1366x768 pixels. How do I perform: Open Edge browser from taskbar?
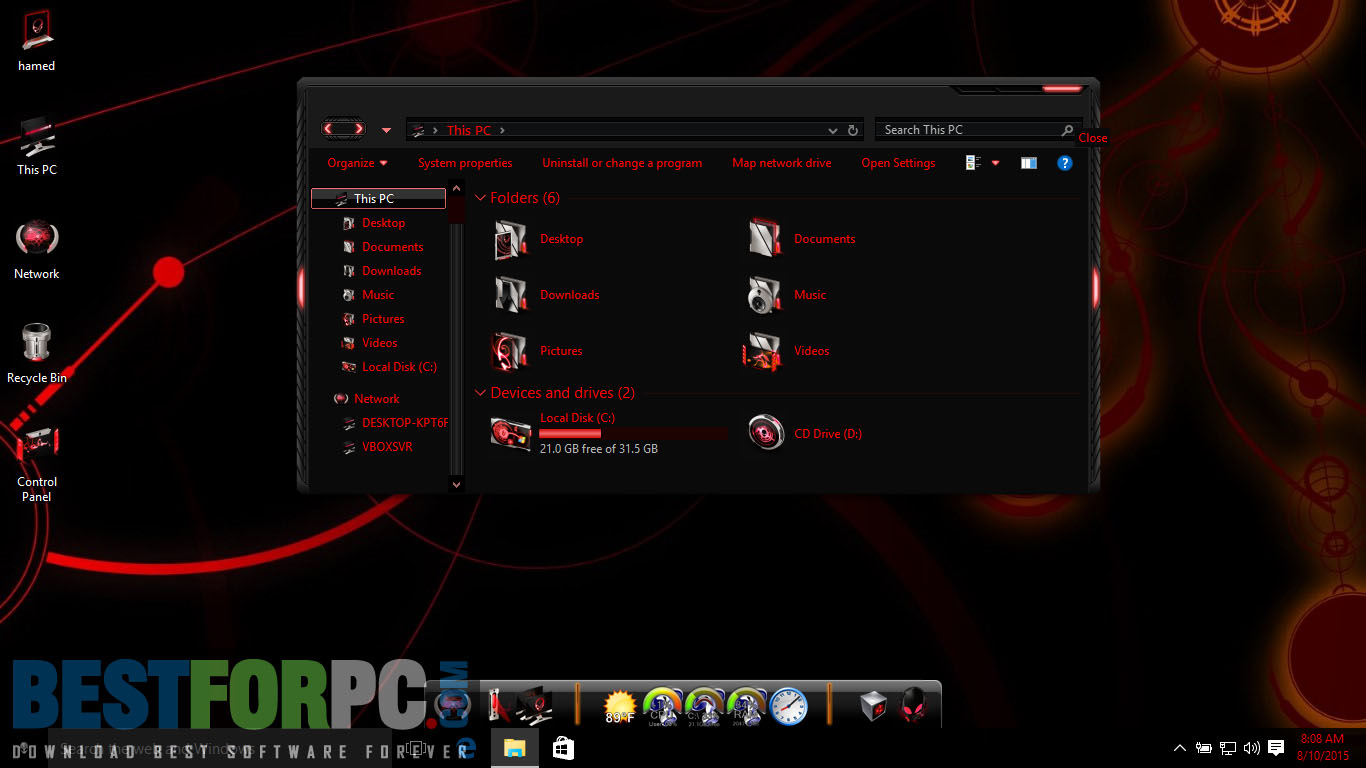tap(465, 748)
